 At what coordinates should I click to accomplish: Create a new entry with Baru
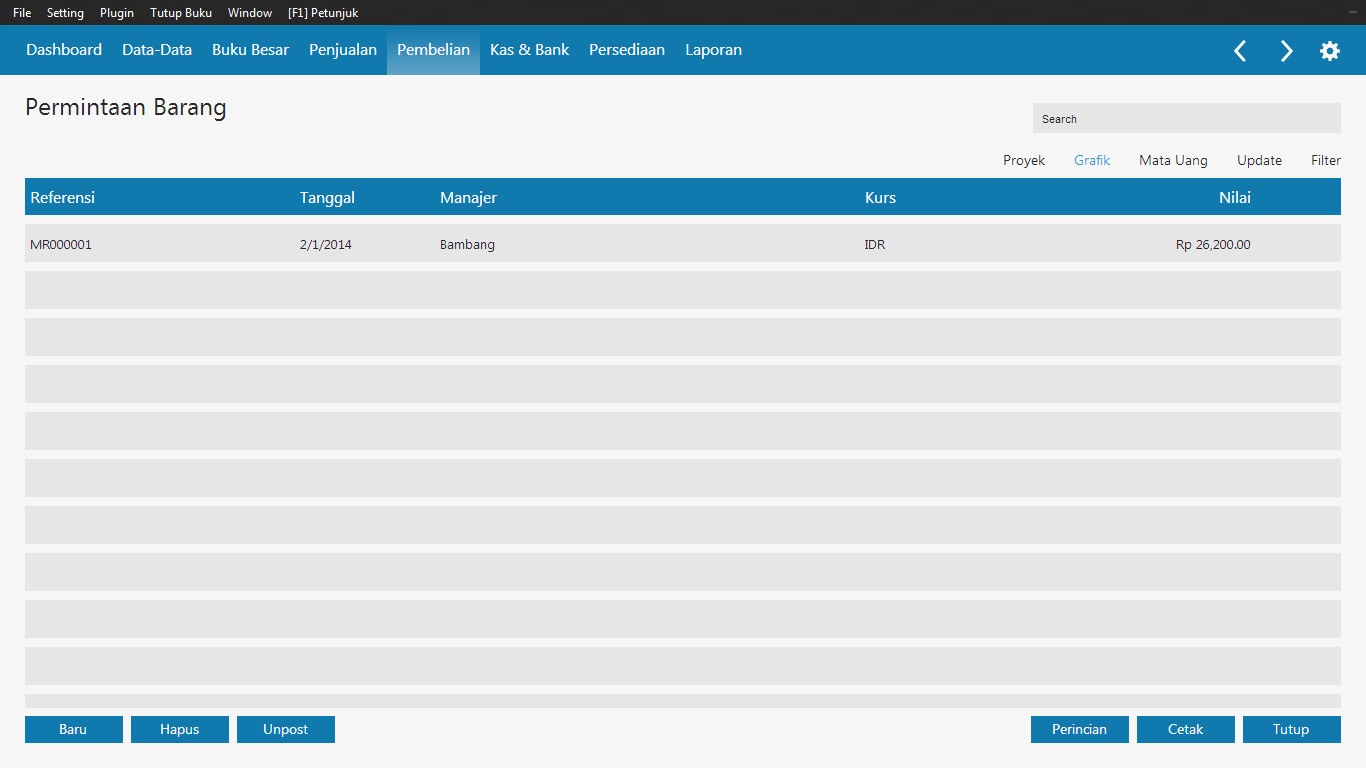tap(74, 729)
